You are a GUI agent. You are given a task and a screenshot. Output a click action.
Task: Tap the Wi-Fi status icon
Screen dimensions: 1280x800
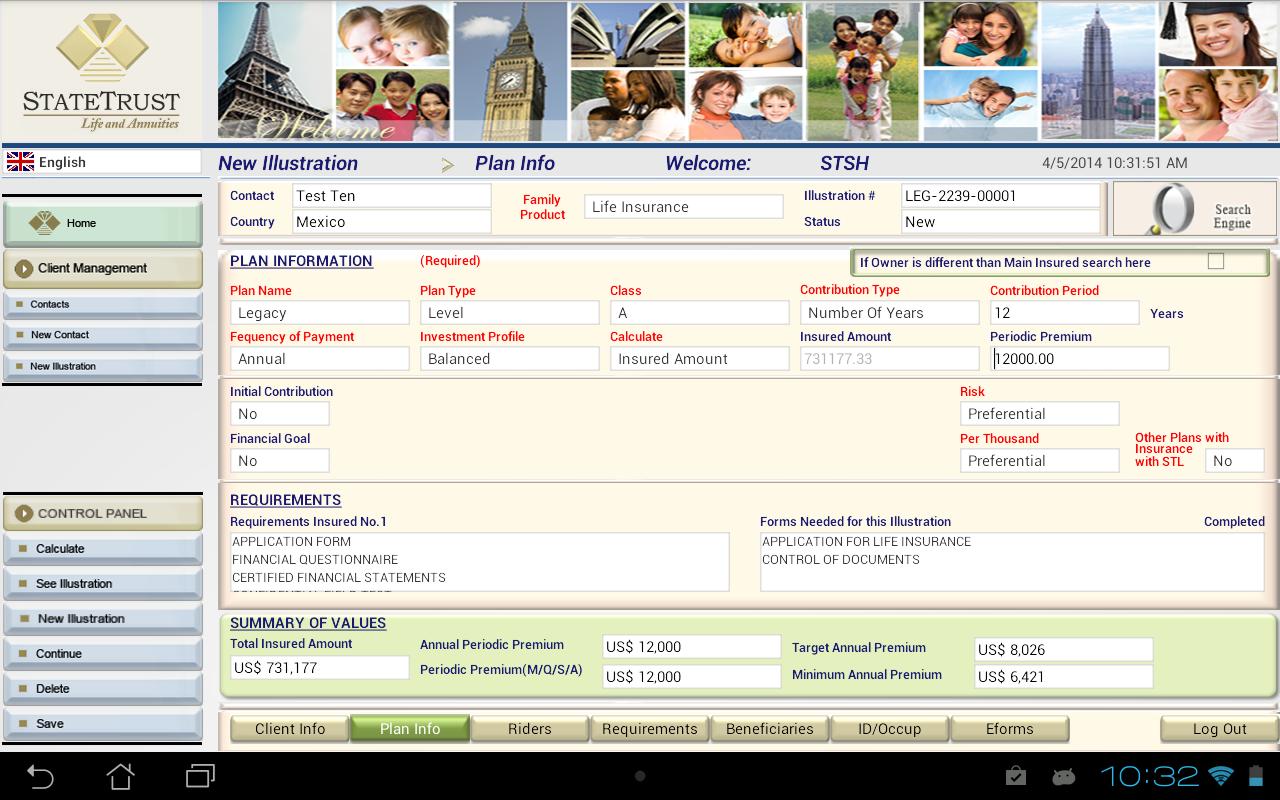(x=1221, y=776)
